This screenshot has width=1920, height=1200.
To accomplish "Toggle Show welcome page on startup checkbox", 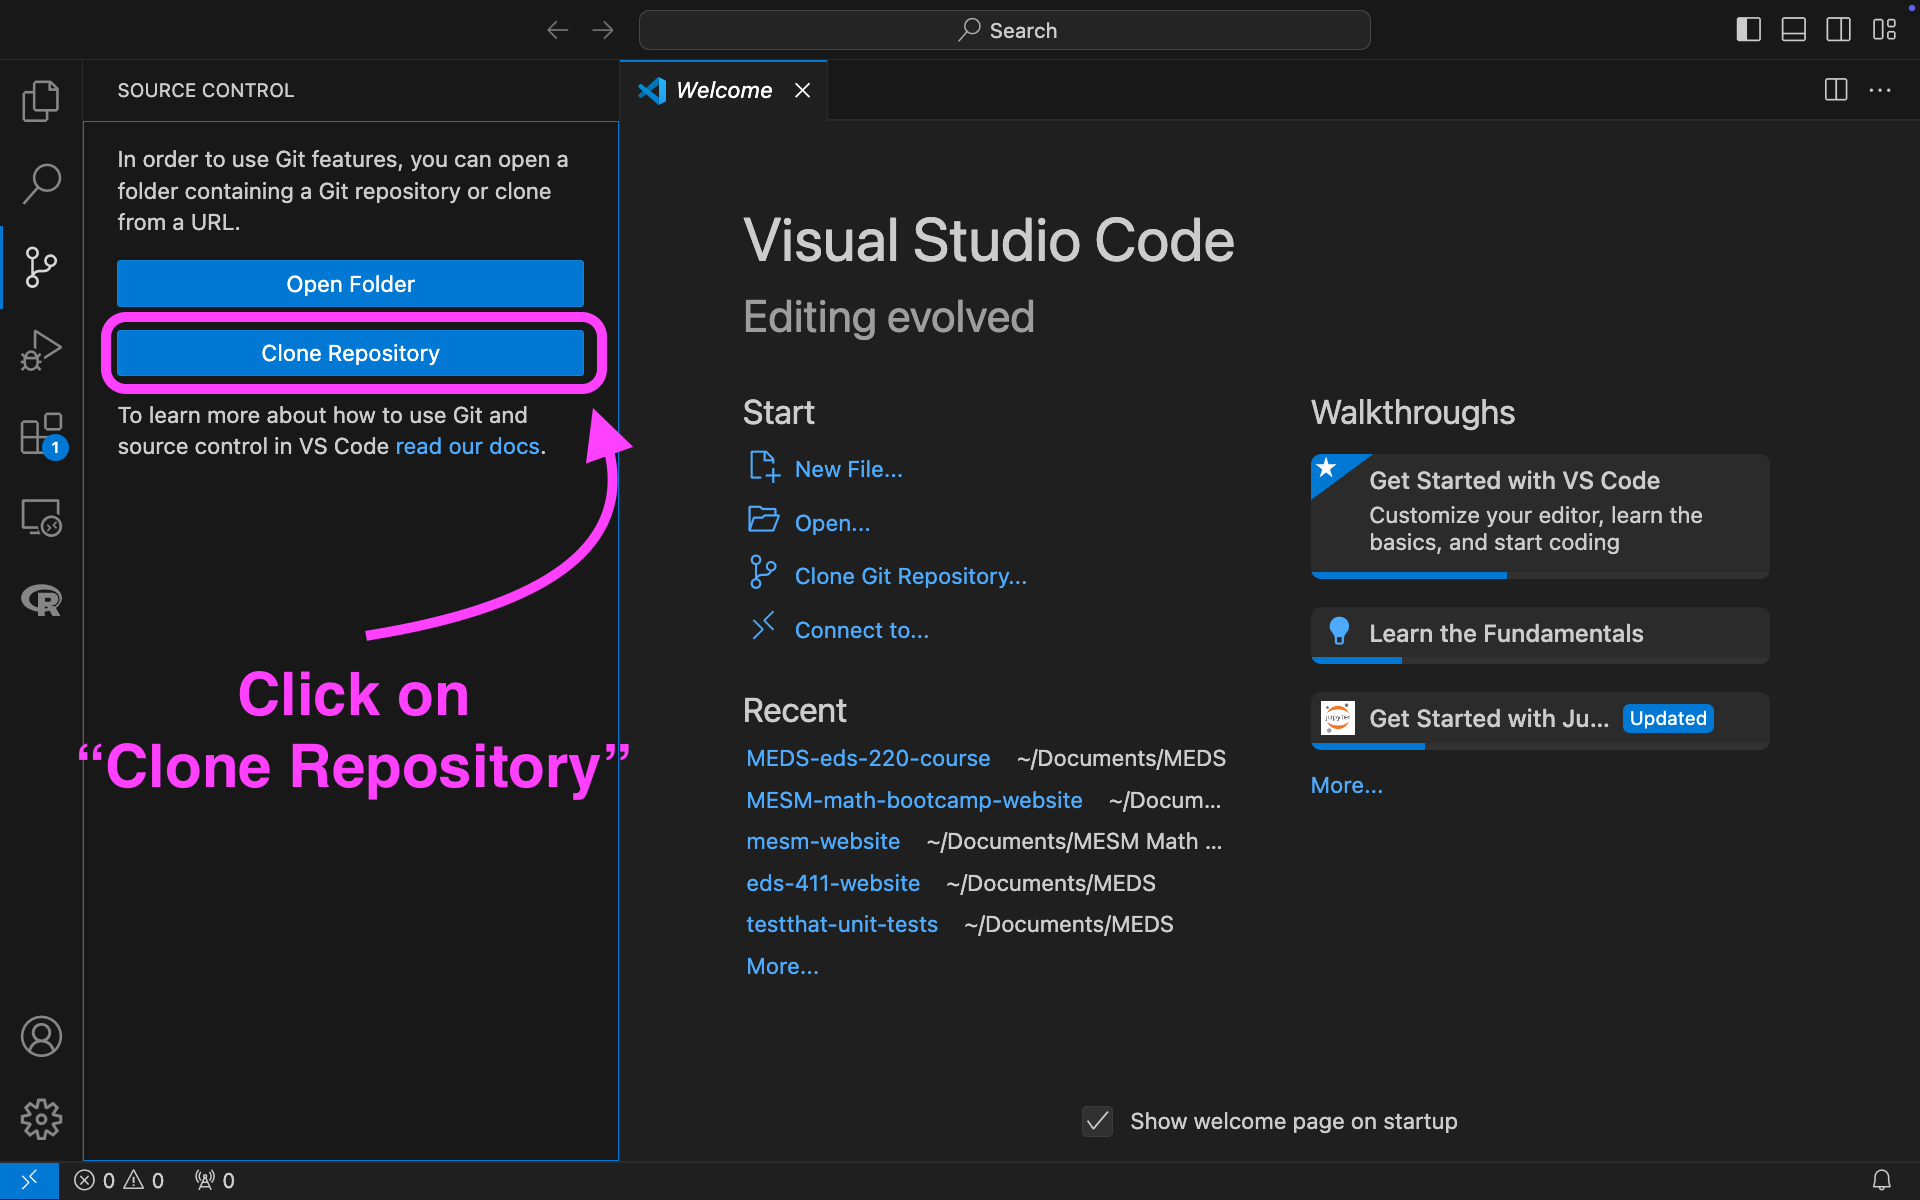I will click(1097, 1121).
